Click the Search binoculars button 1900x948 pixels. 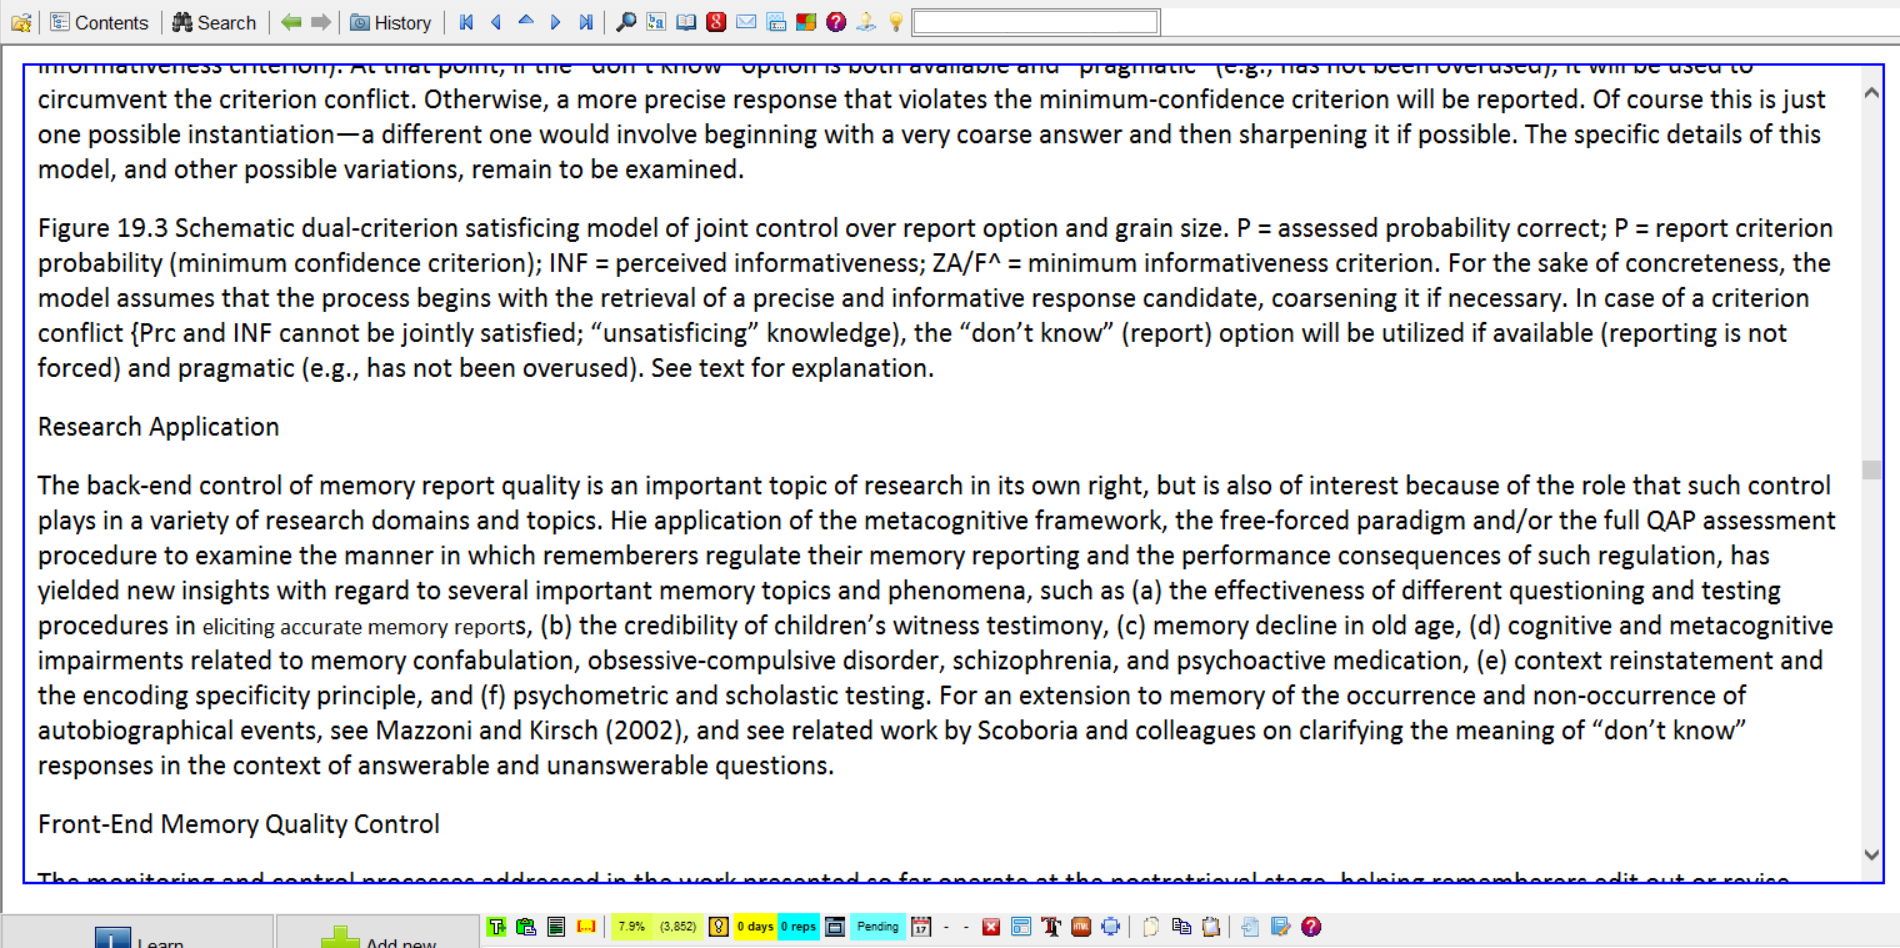coord(214,22)
